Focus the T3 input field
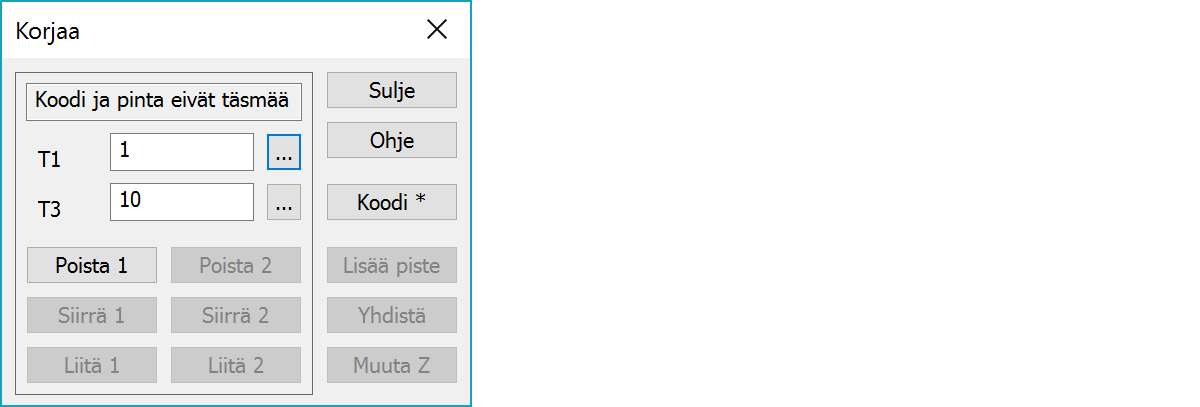Viewport: 1200px width, 407px height. coord(182,202)
